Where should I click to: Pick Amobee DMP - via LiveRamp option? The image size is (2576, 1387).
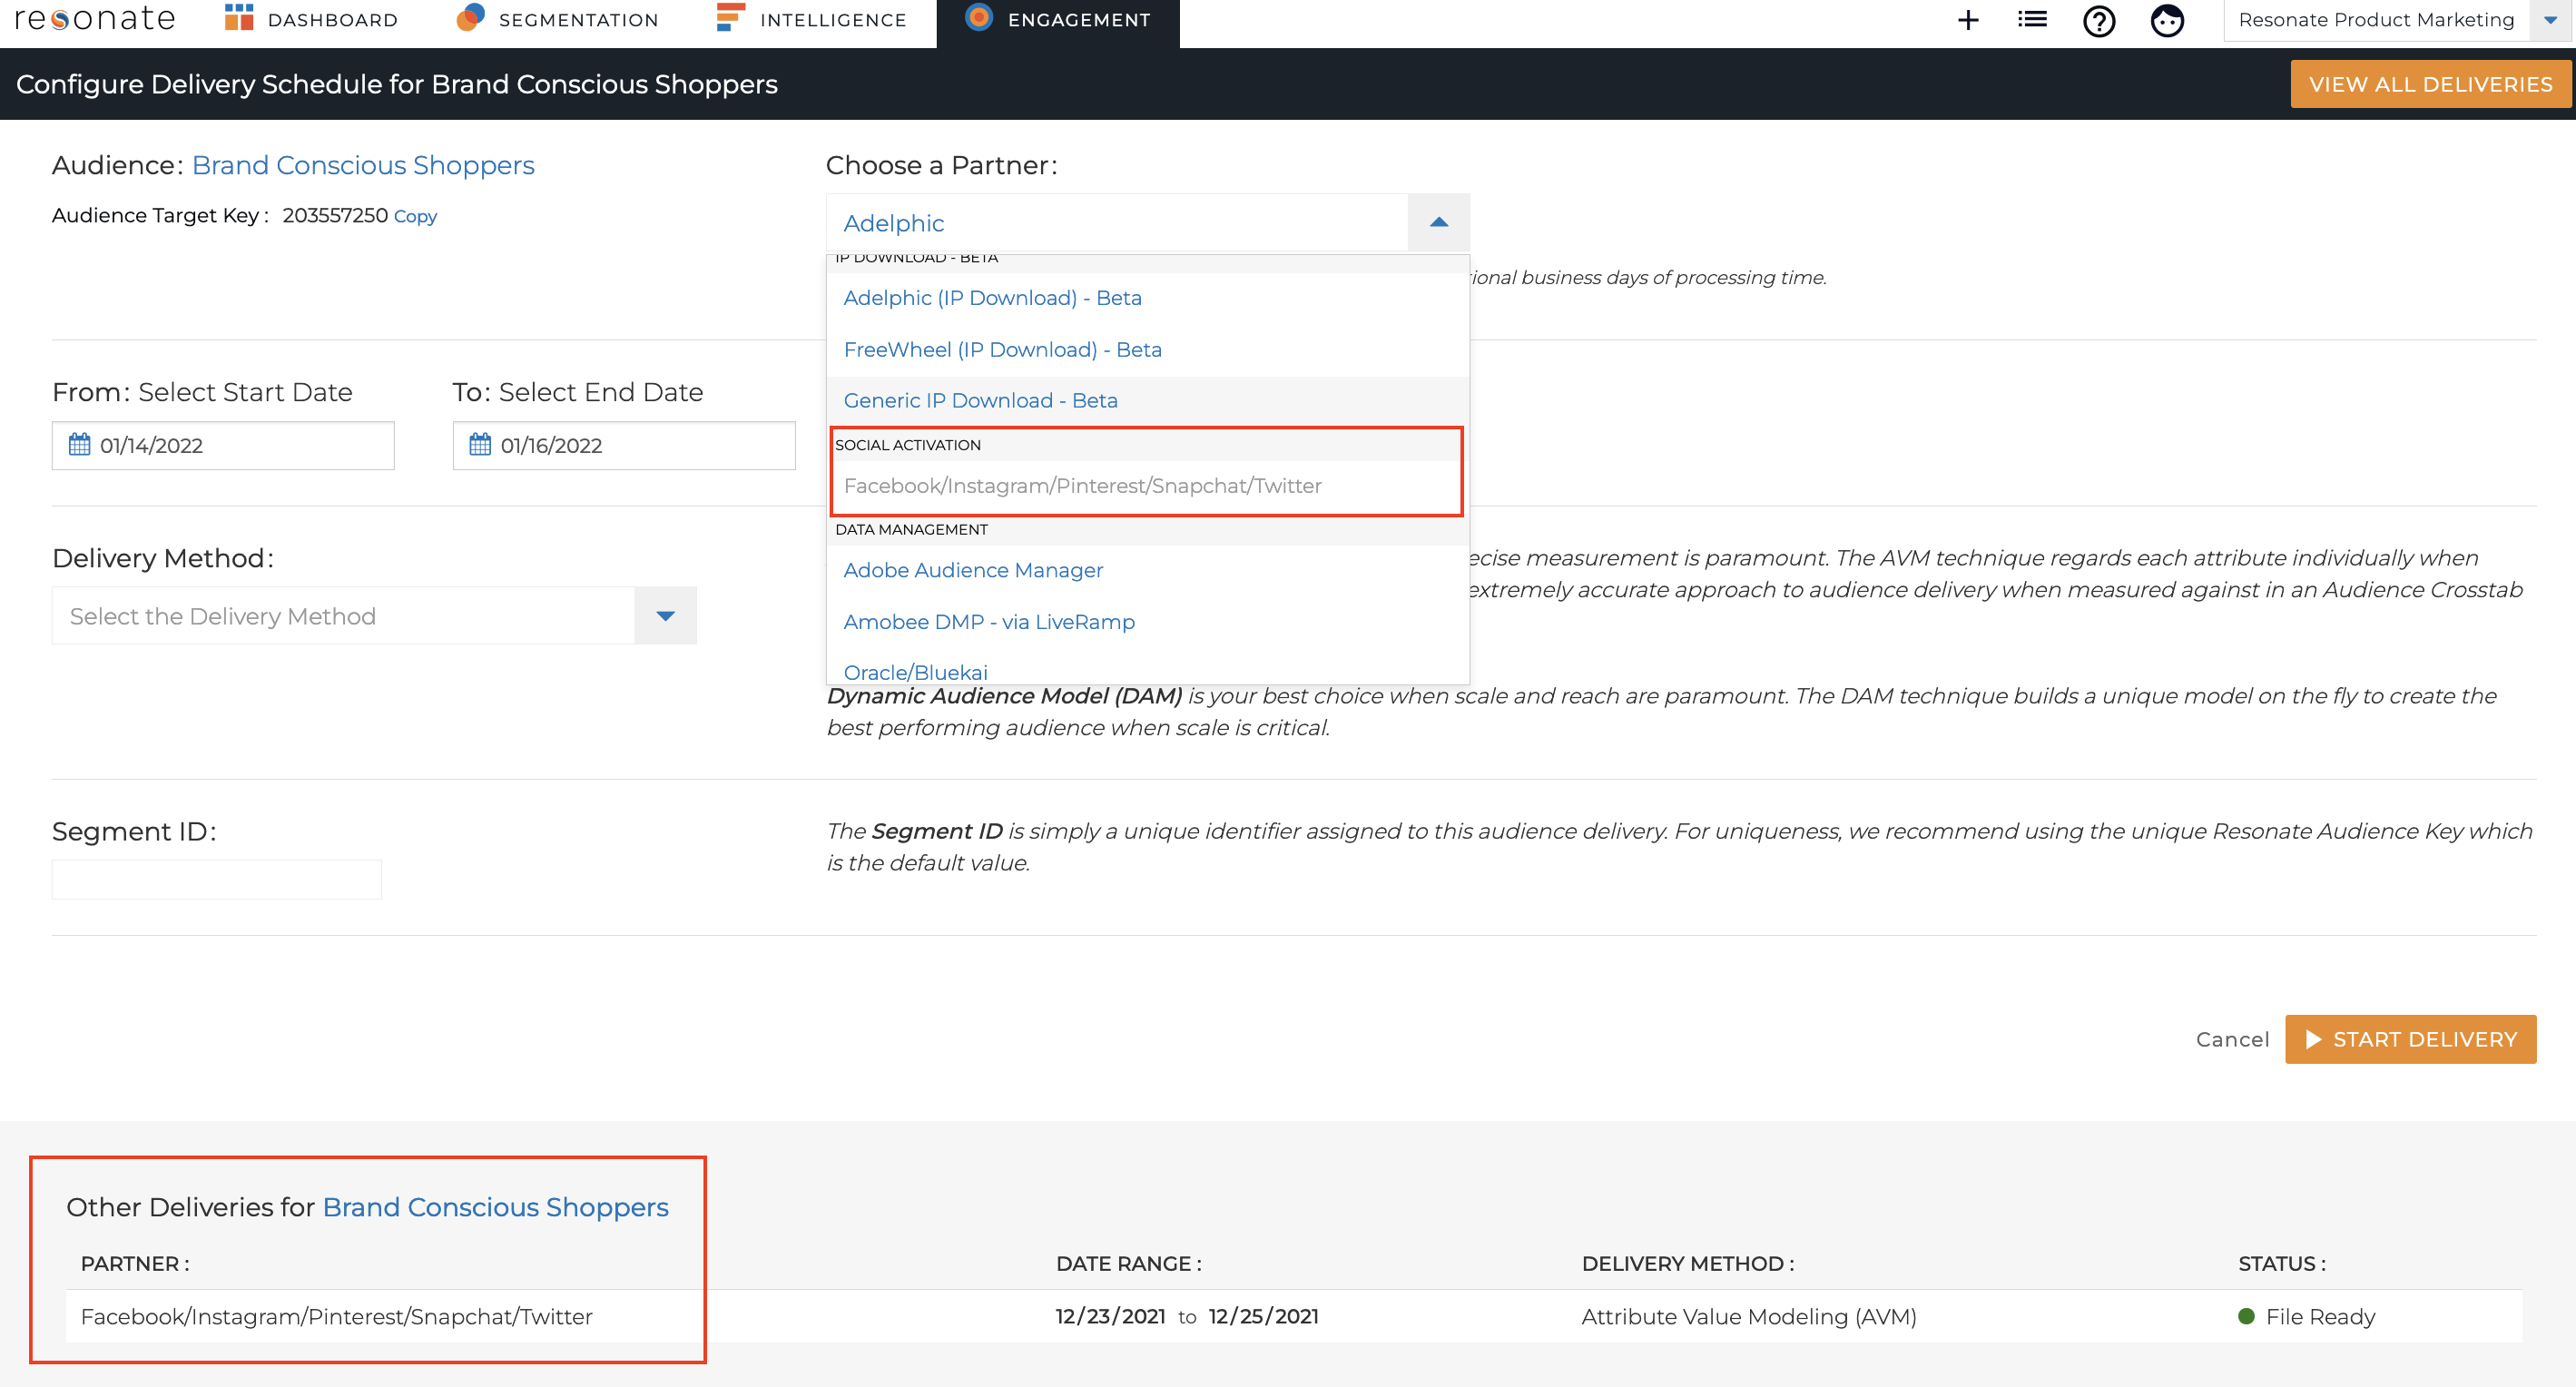[1148, 621]
